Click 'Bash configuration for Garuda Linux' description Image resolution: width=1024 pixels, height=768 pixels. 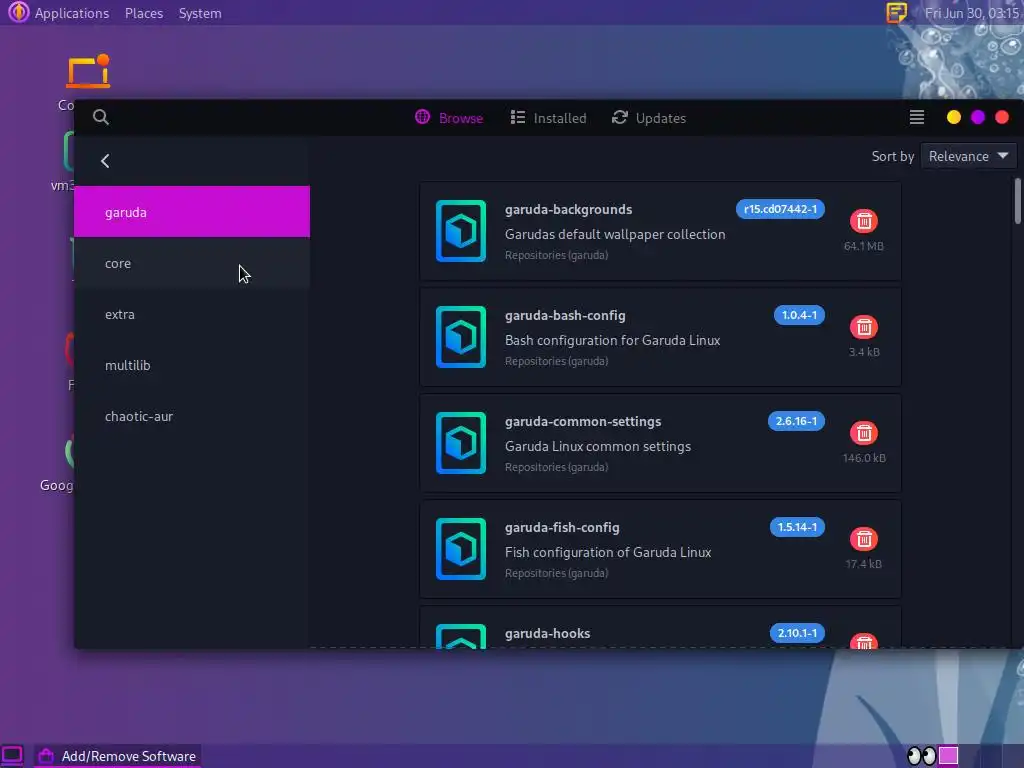pos(612,340)
